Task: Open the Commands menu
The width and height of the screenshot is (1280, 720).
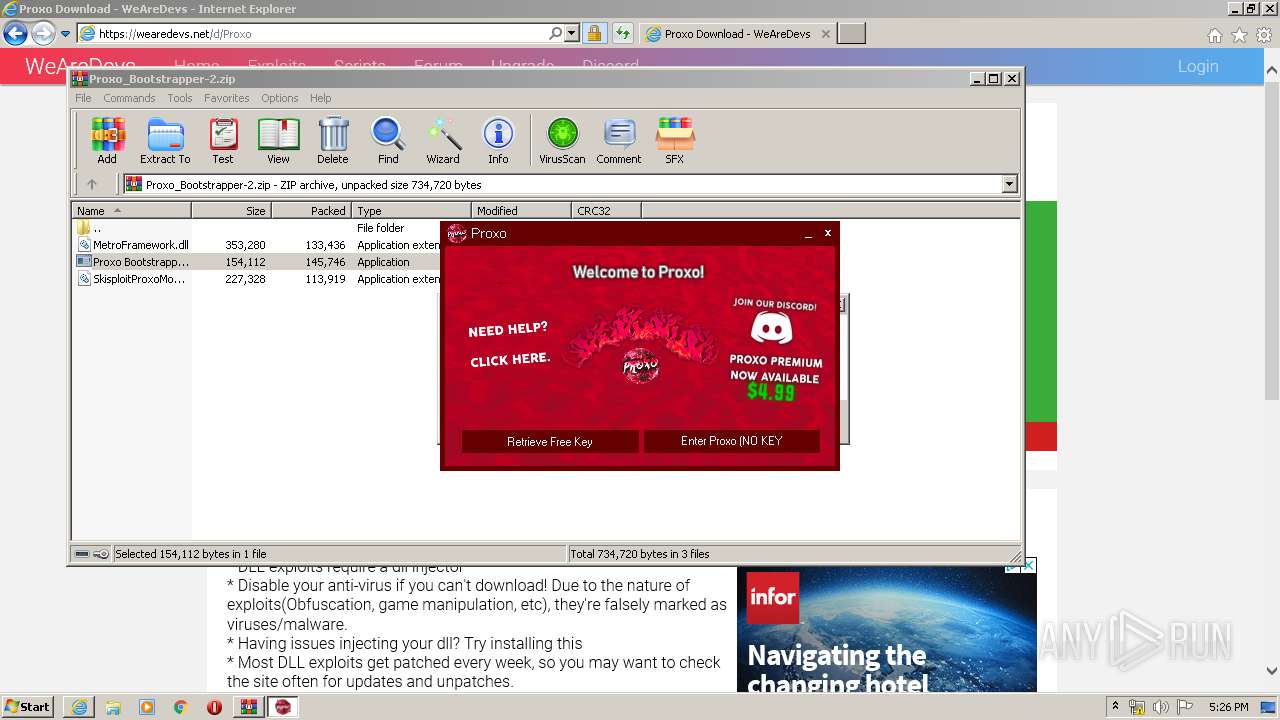Action: (129, 98)
